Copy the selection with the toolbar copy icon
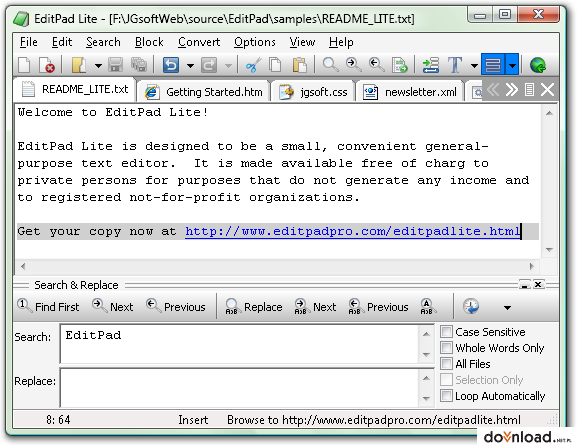This screenshot has height=446, width=577. click(x=276, y=65)
